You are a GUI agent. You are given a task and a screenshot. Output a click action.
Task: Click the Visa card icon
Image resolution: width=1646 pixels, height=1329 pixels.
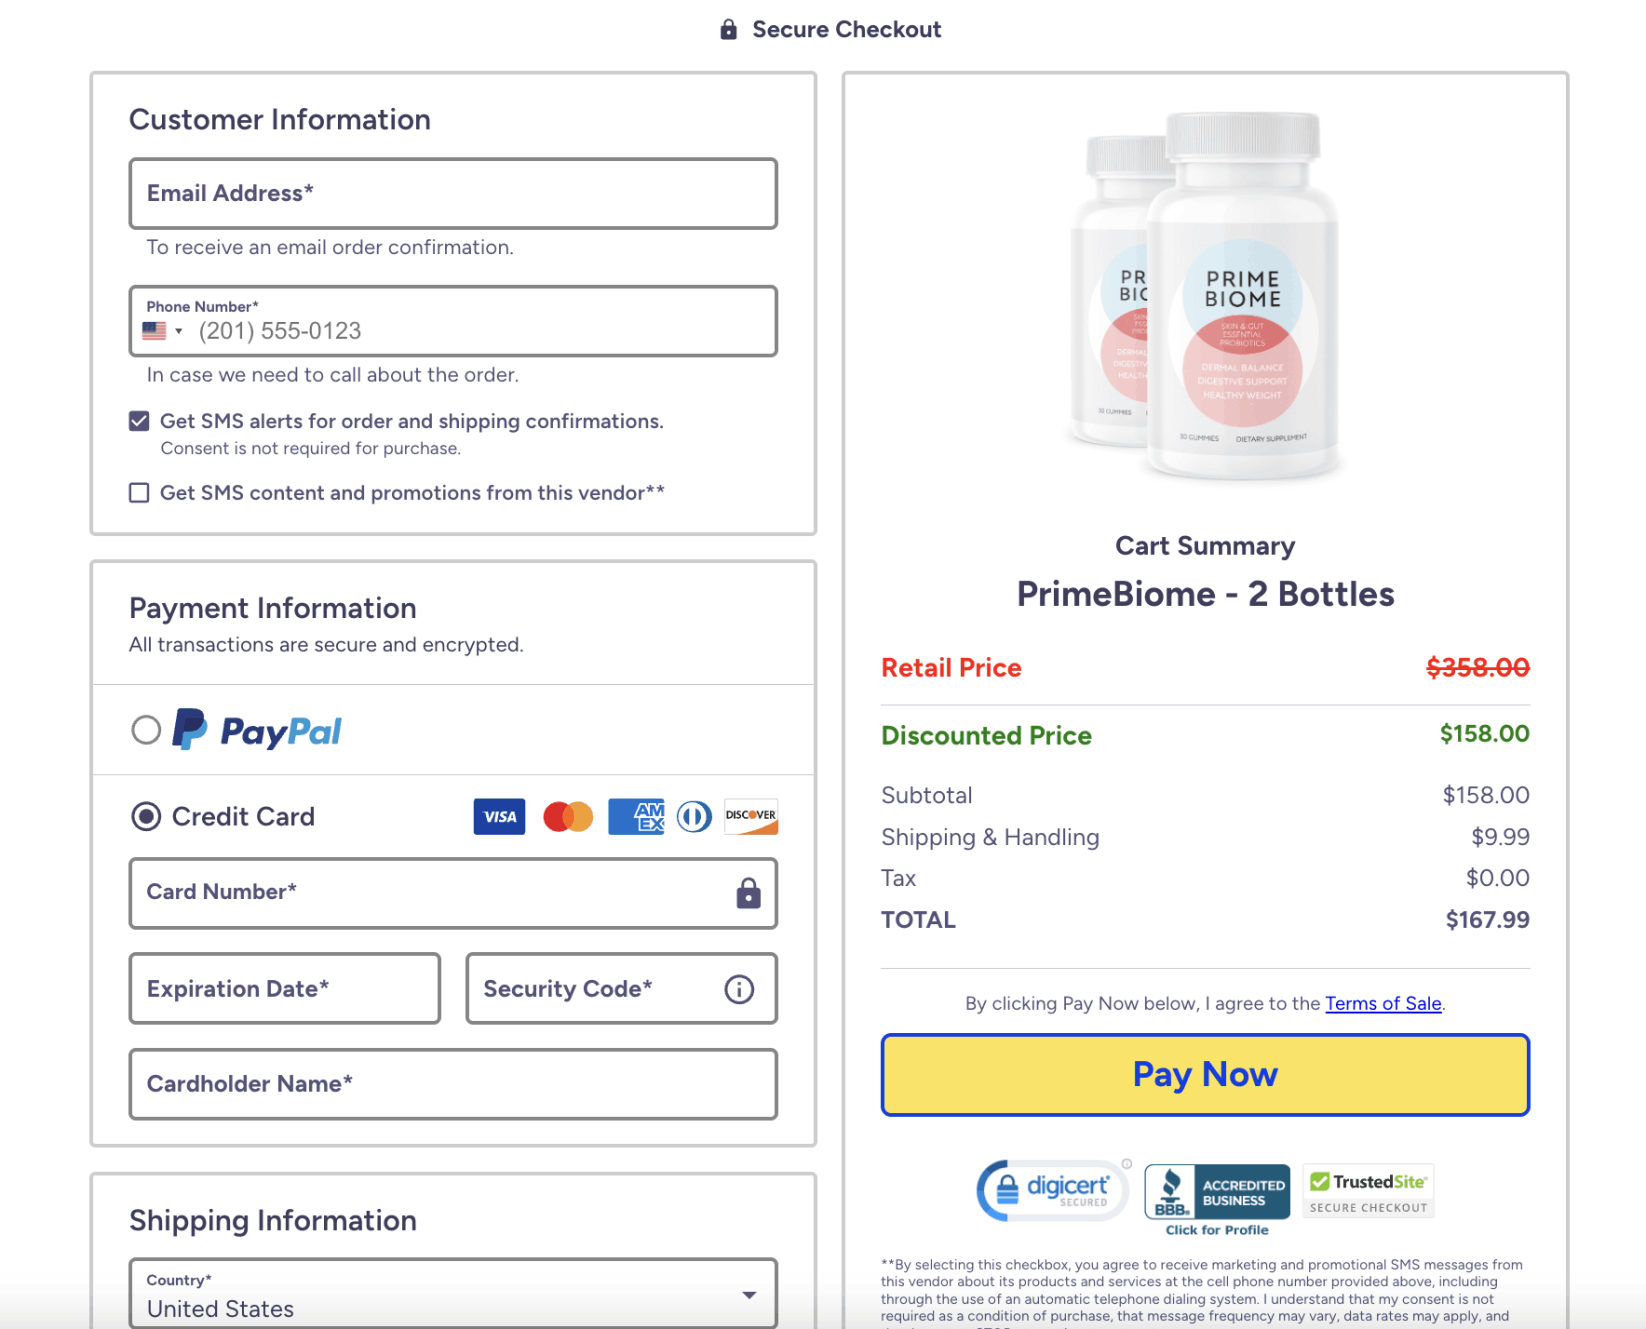click(498, 816)
